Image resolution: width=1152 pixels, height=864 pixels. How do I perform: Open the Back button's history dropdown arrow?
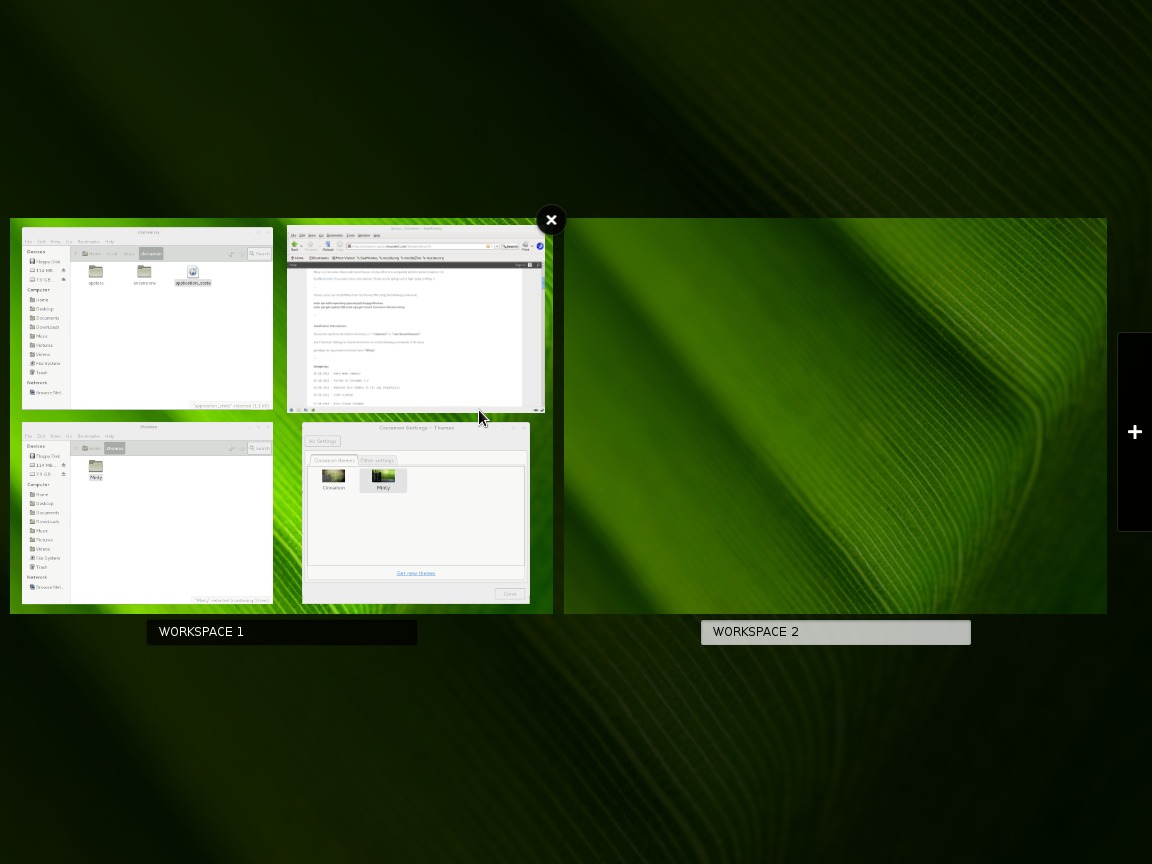coord(301,245)
